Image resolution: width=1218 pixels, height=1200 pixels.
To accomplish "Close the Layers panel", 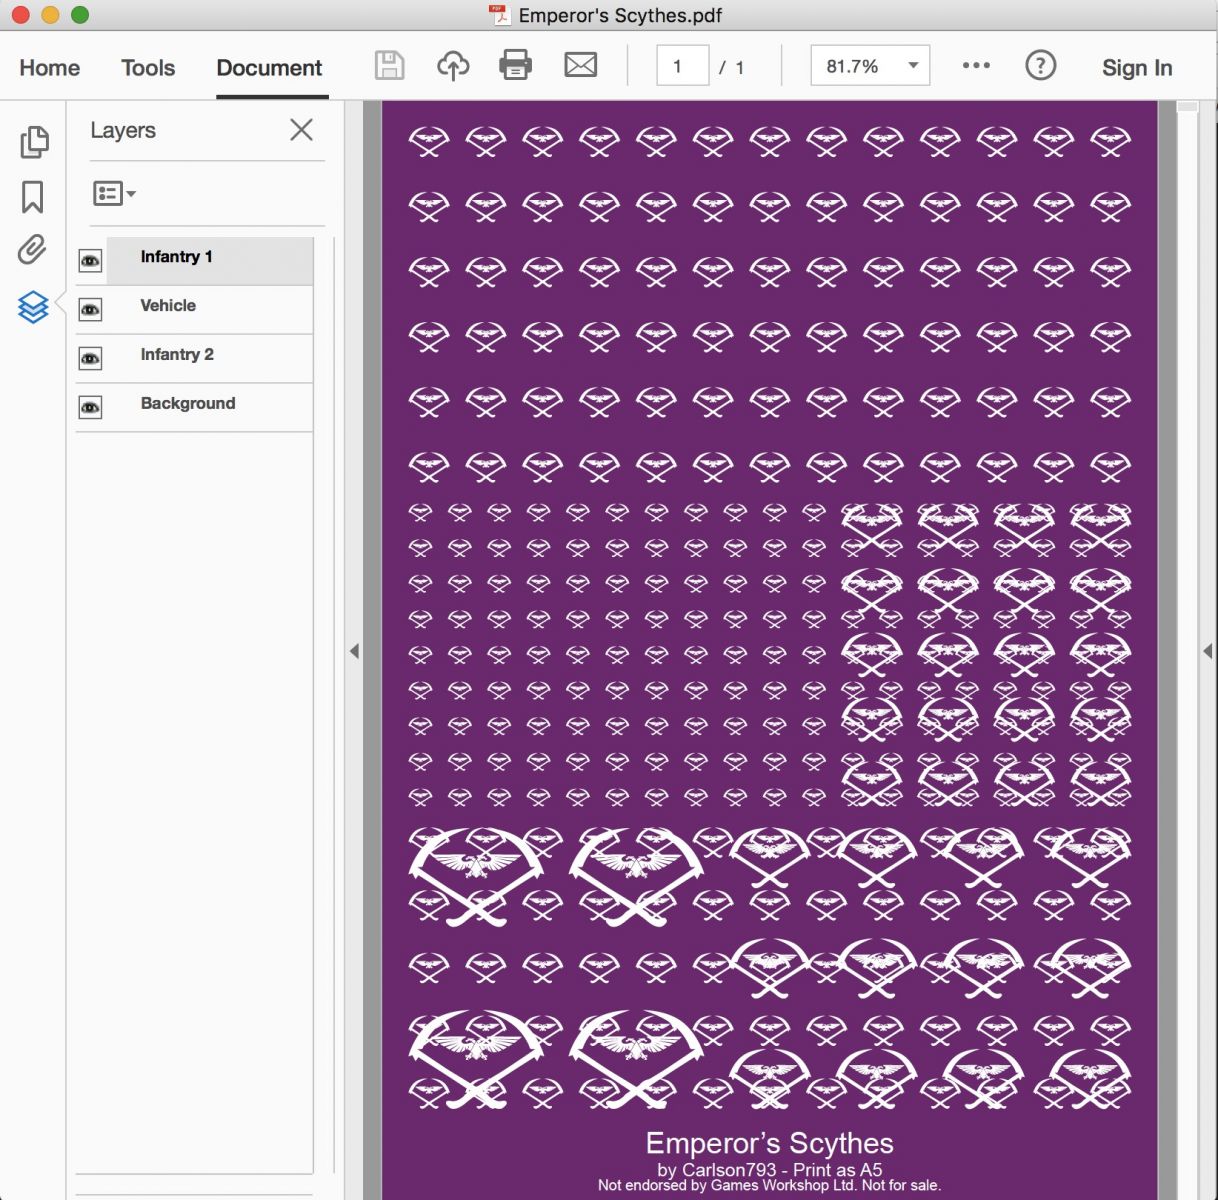I will (x=301, y=130).
